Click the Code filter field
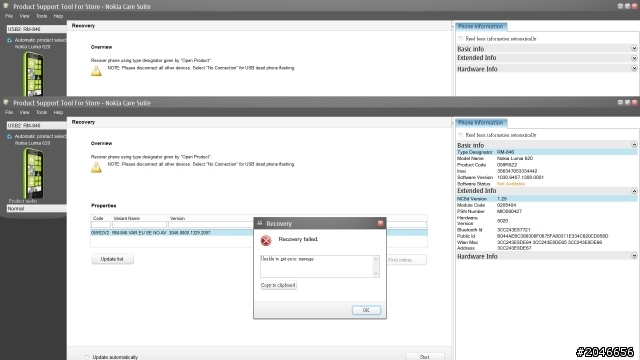 101,224
